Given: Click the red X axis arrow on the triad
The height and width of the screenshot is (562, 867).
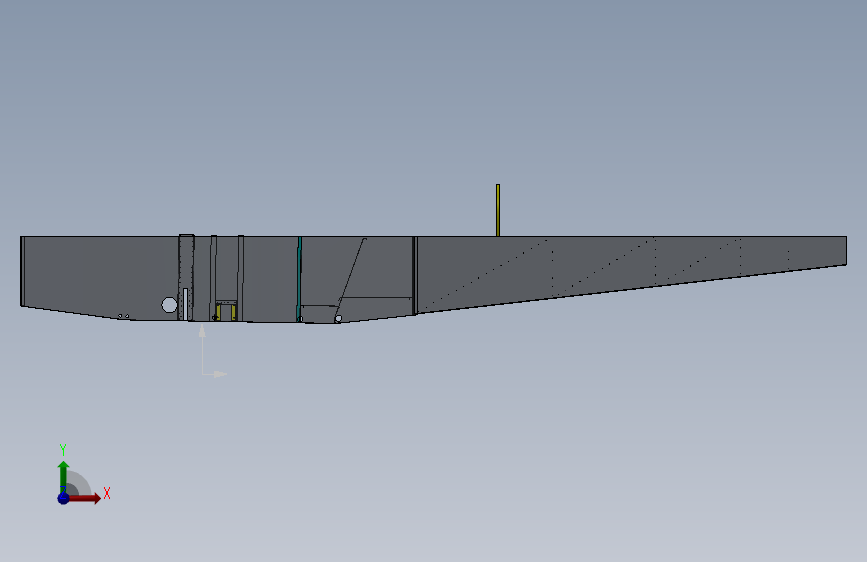Looking at the screenshot, I should pos(86,498).
